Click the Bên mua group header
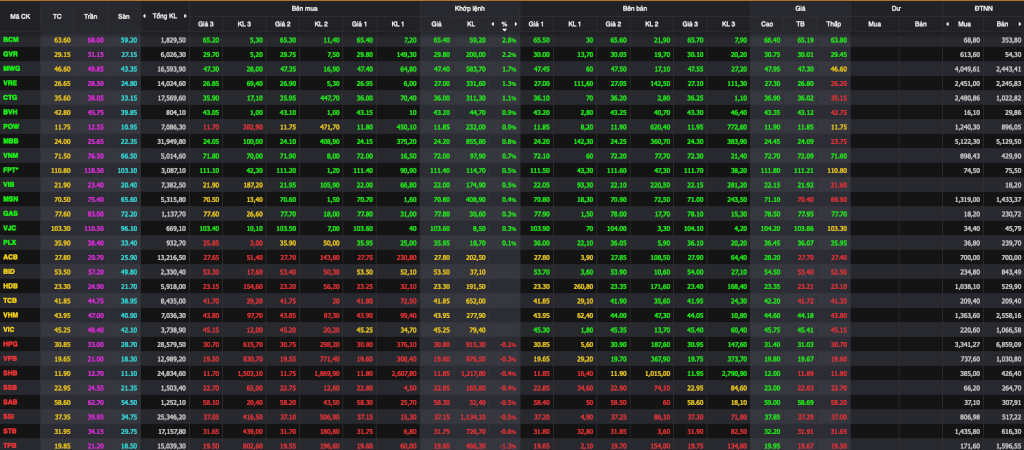 (305, 8)
